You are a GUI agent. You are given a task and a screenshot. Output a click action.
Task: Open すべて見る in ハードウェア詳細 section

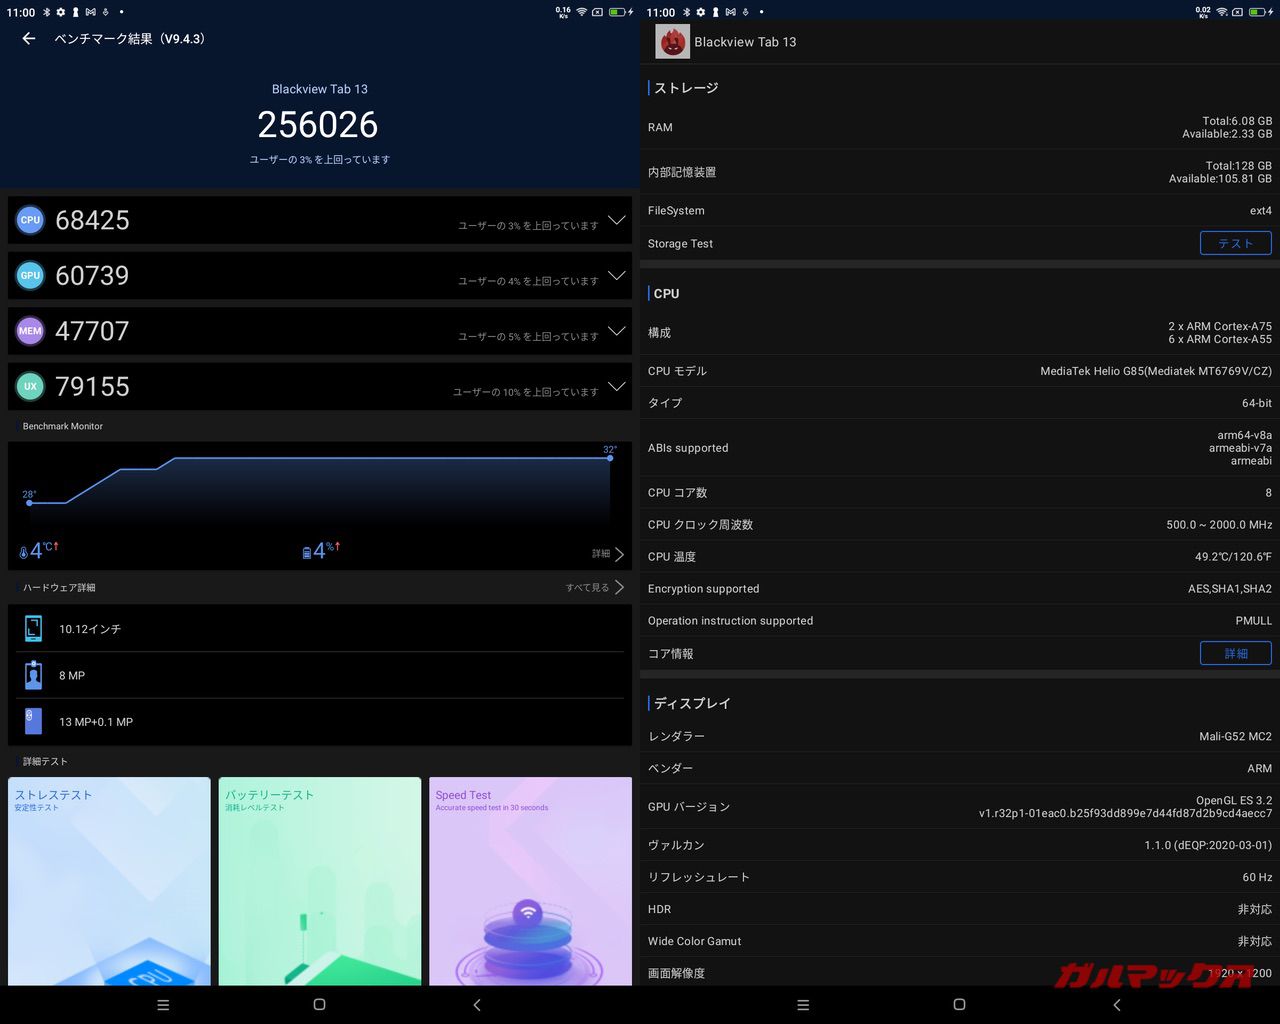(x=594, y=587)
